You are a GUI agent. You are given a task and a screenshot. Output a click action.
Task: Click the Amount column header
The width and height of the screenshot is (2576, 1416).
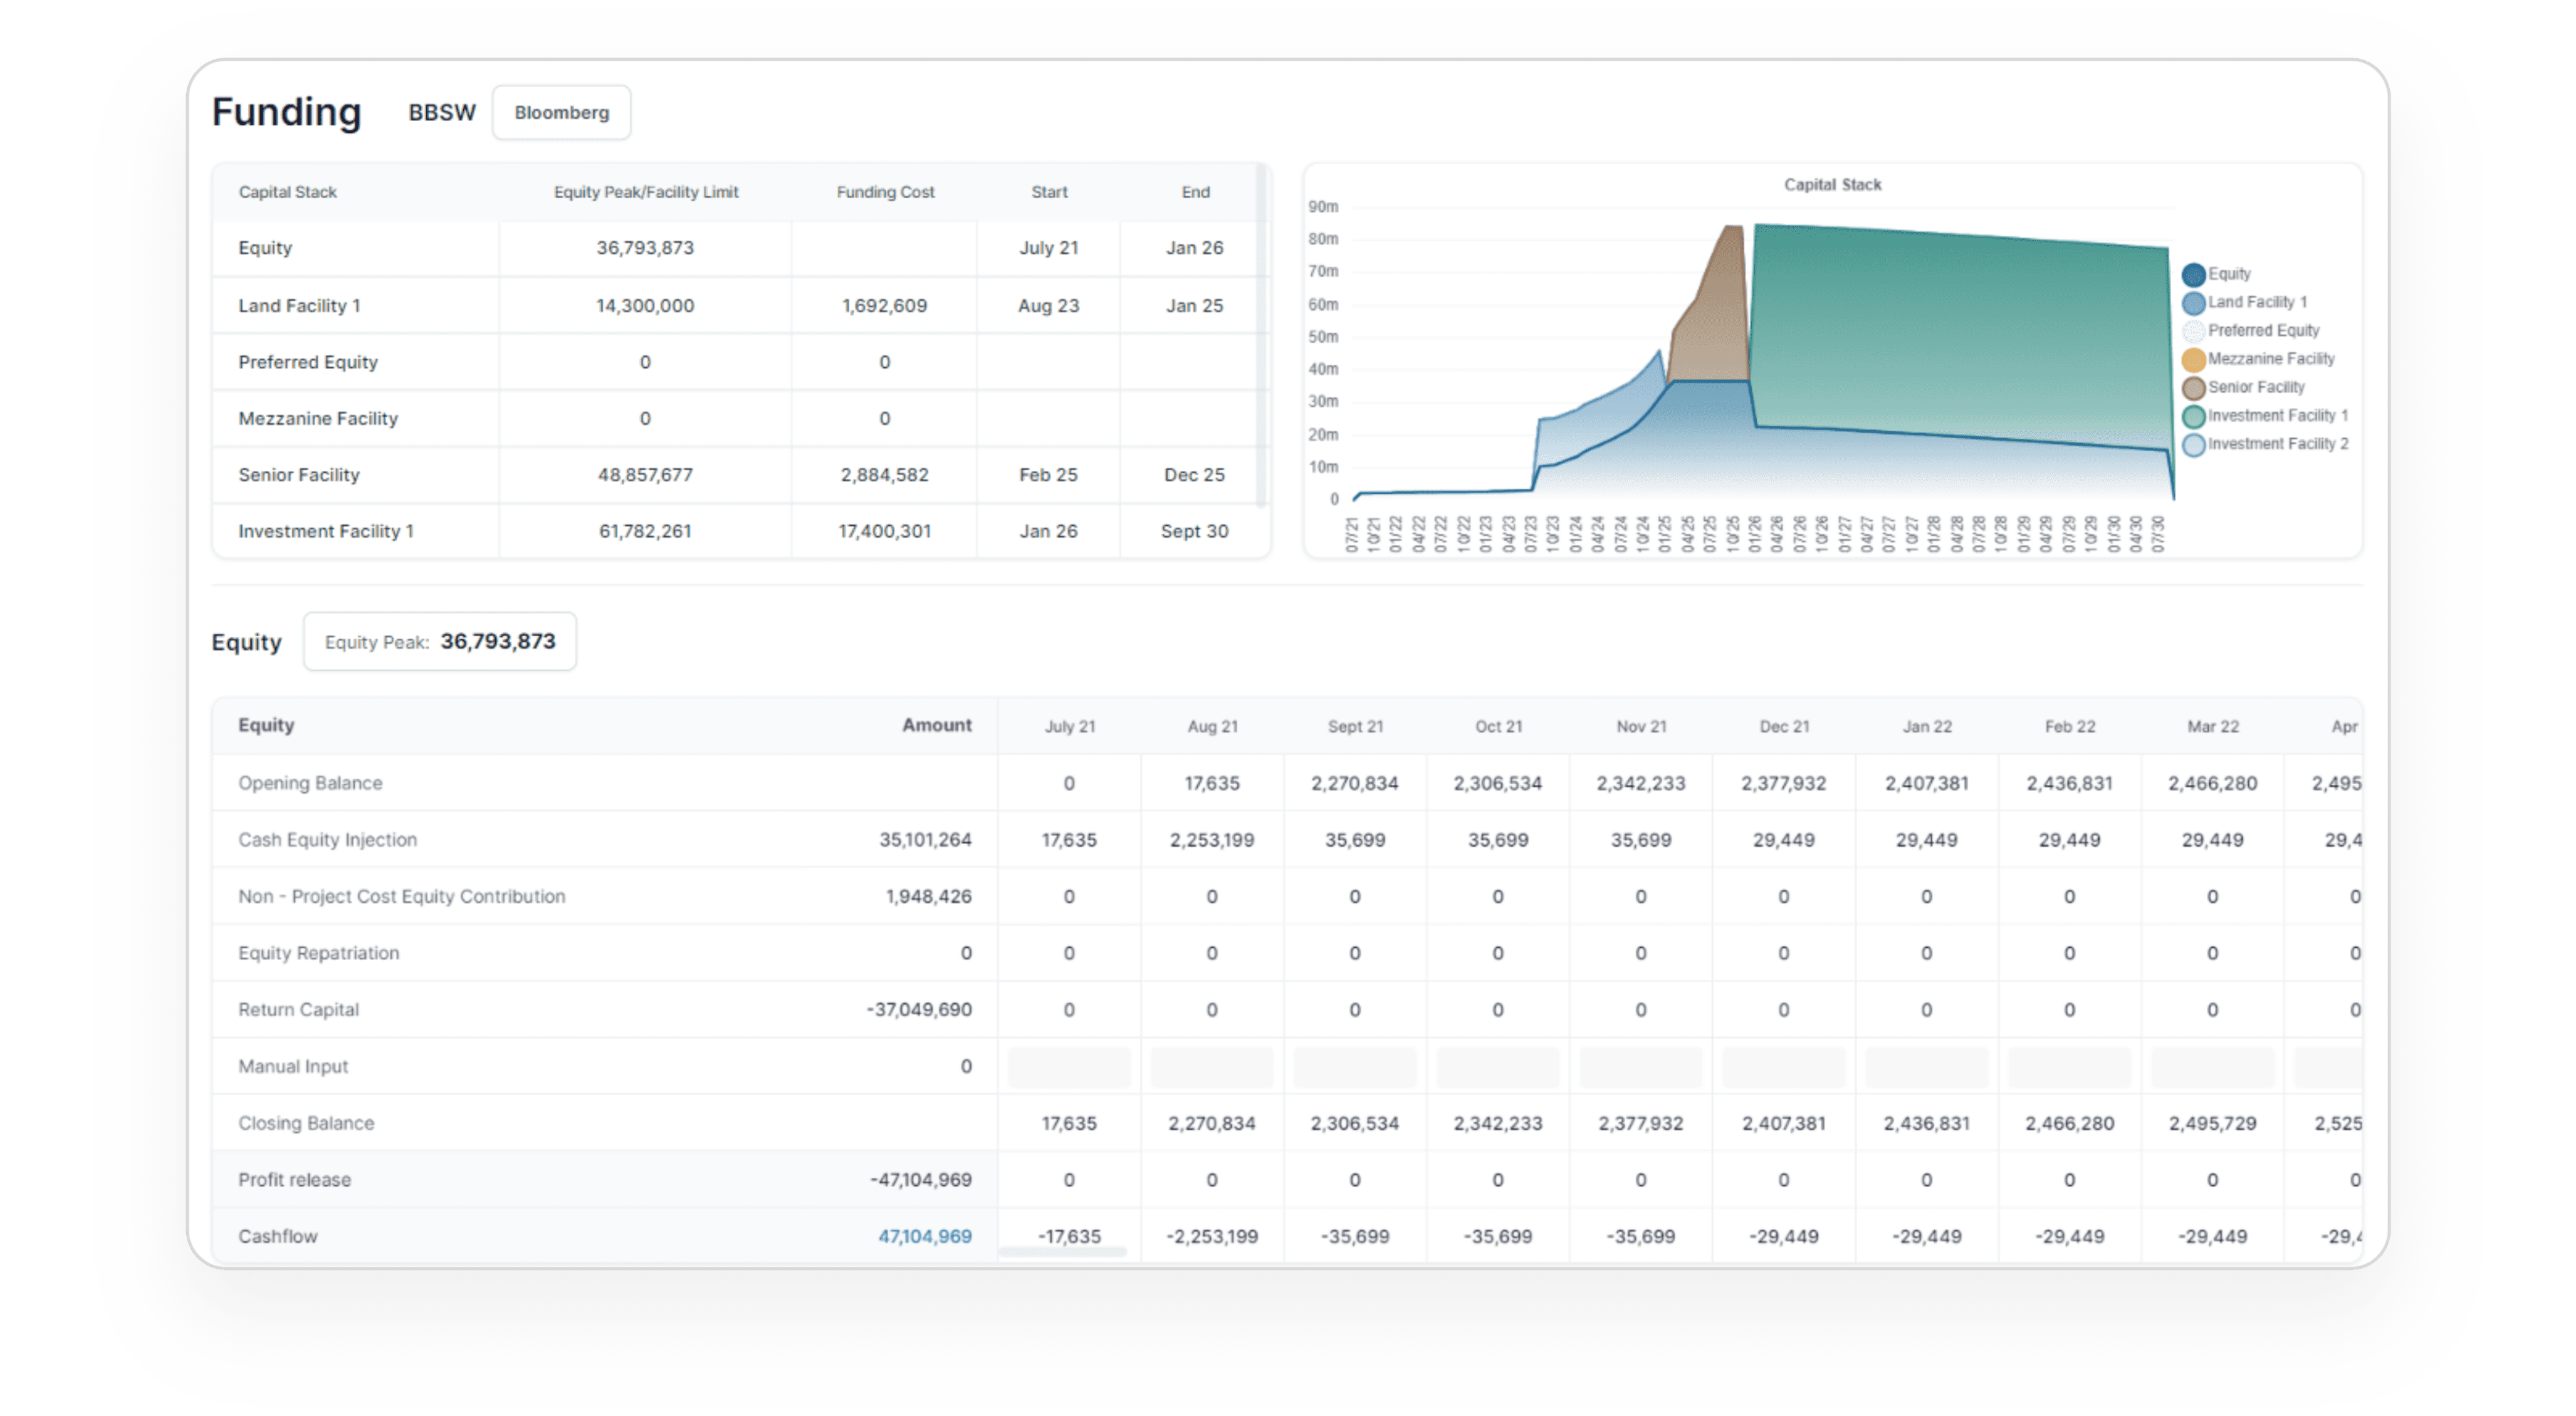[x=937, y=725]
